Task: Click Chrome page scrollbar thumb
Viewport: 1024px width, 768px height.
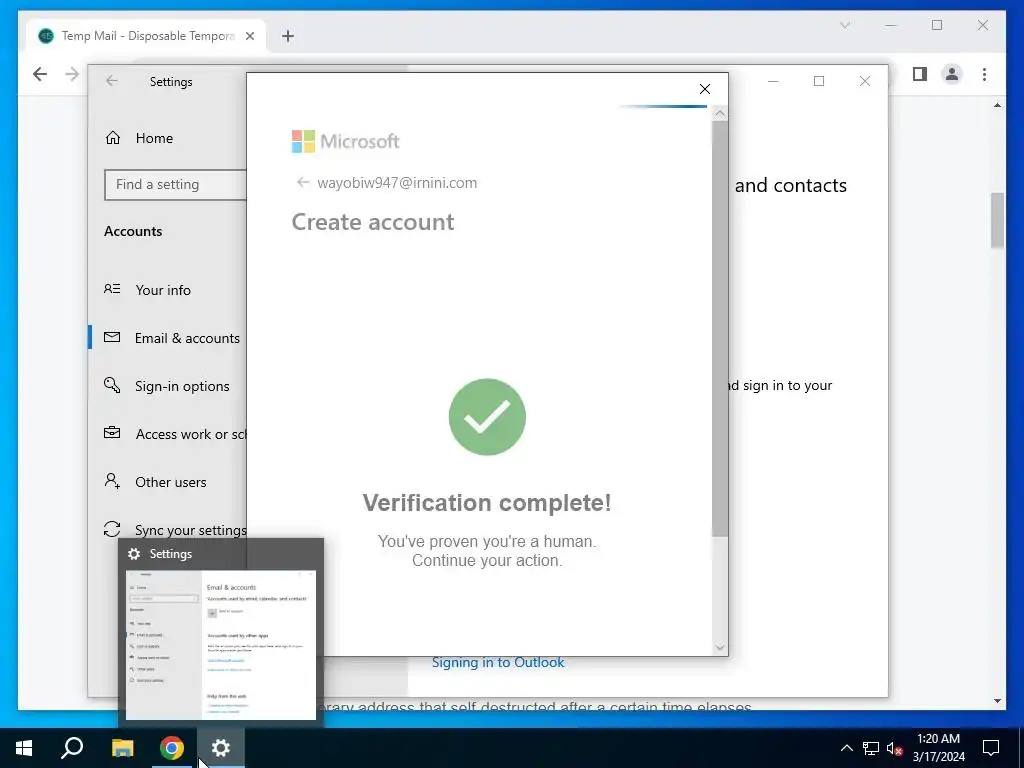Action: coord(997,220)
